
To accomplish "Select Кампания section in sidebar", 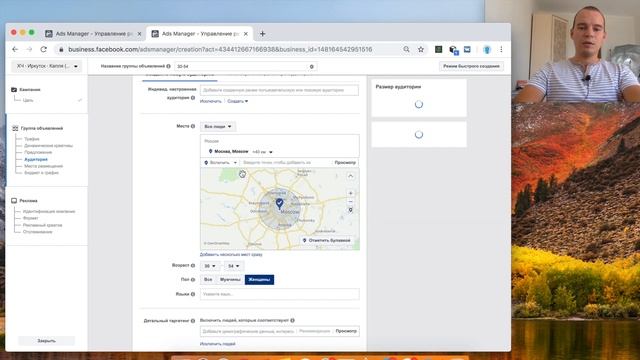I will click(x=29, y=89).
